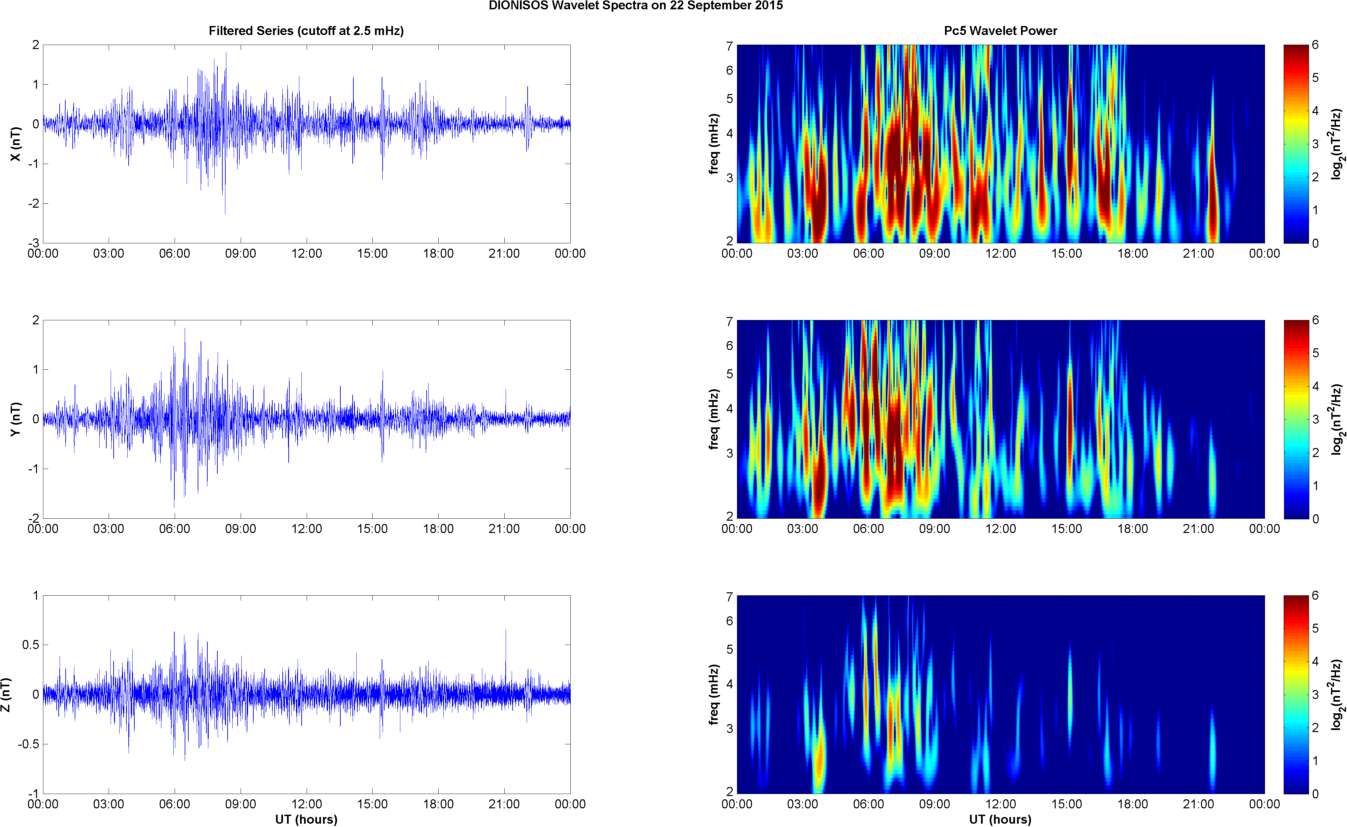1347x827 pixels.
Task: Click the X (nT) filtered time series plot
Action: click(306, 144)
